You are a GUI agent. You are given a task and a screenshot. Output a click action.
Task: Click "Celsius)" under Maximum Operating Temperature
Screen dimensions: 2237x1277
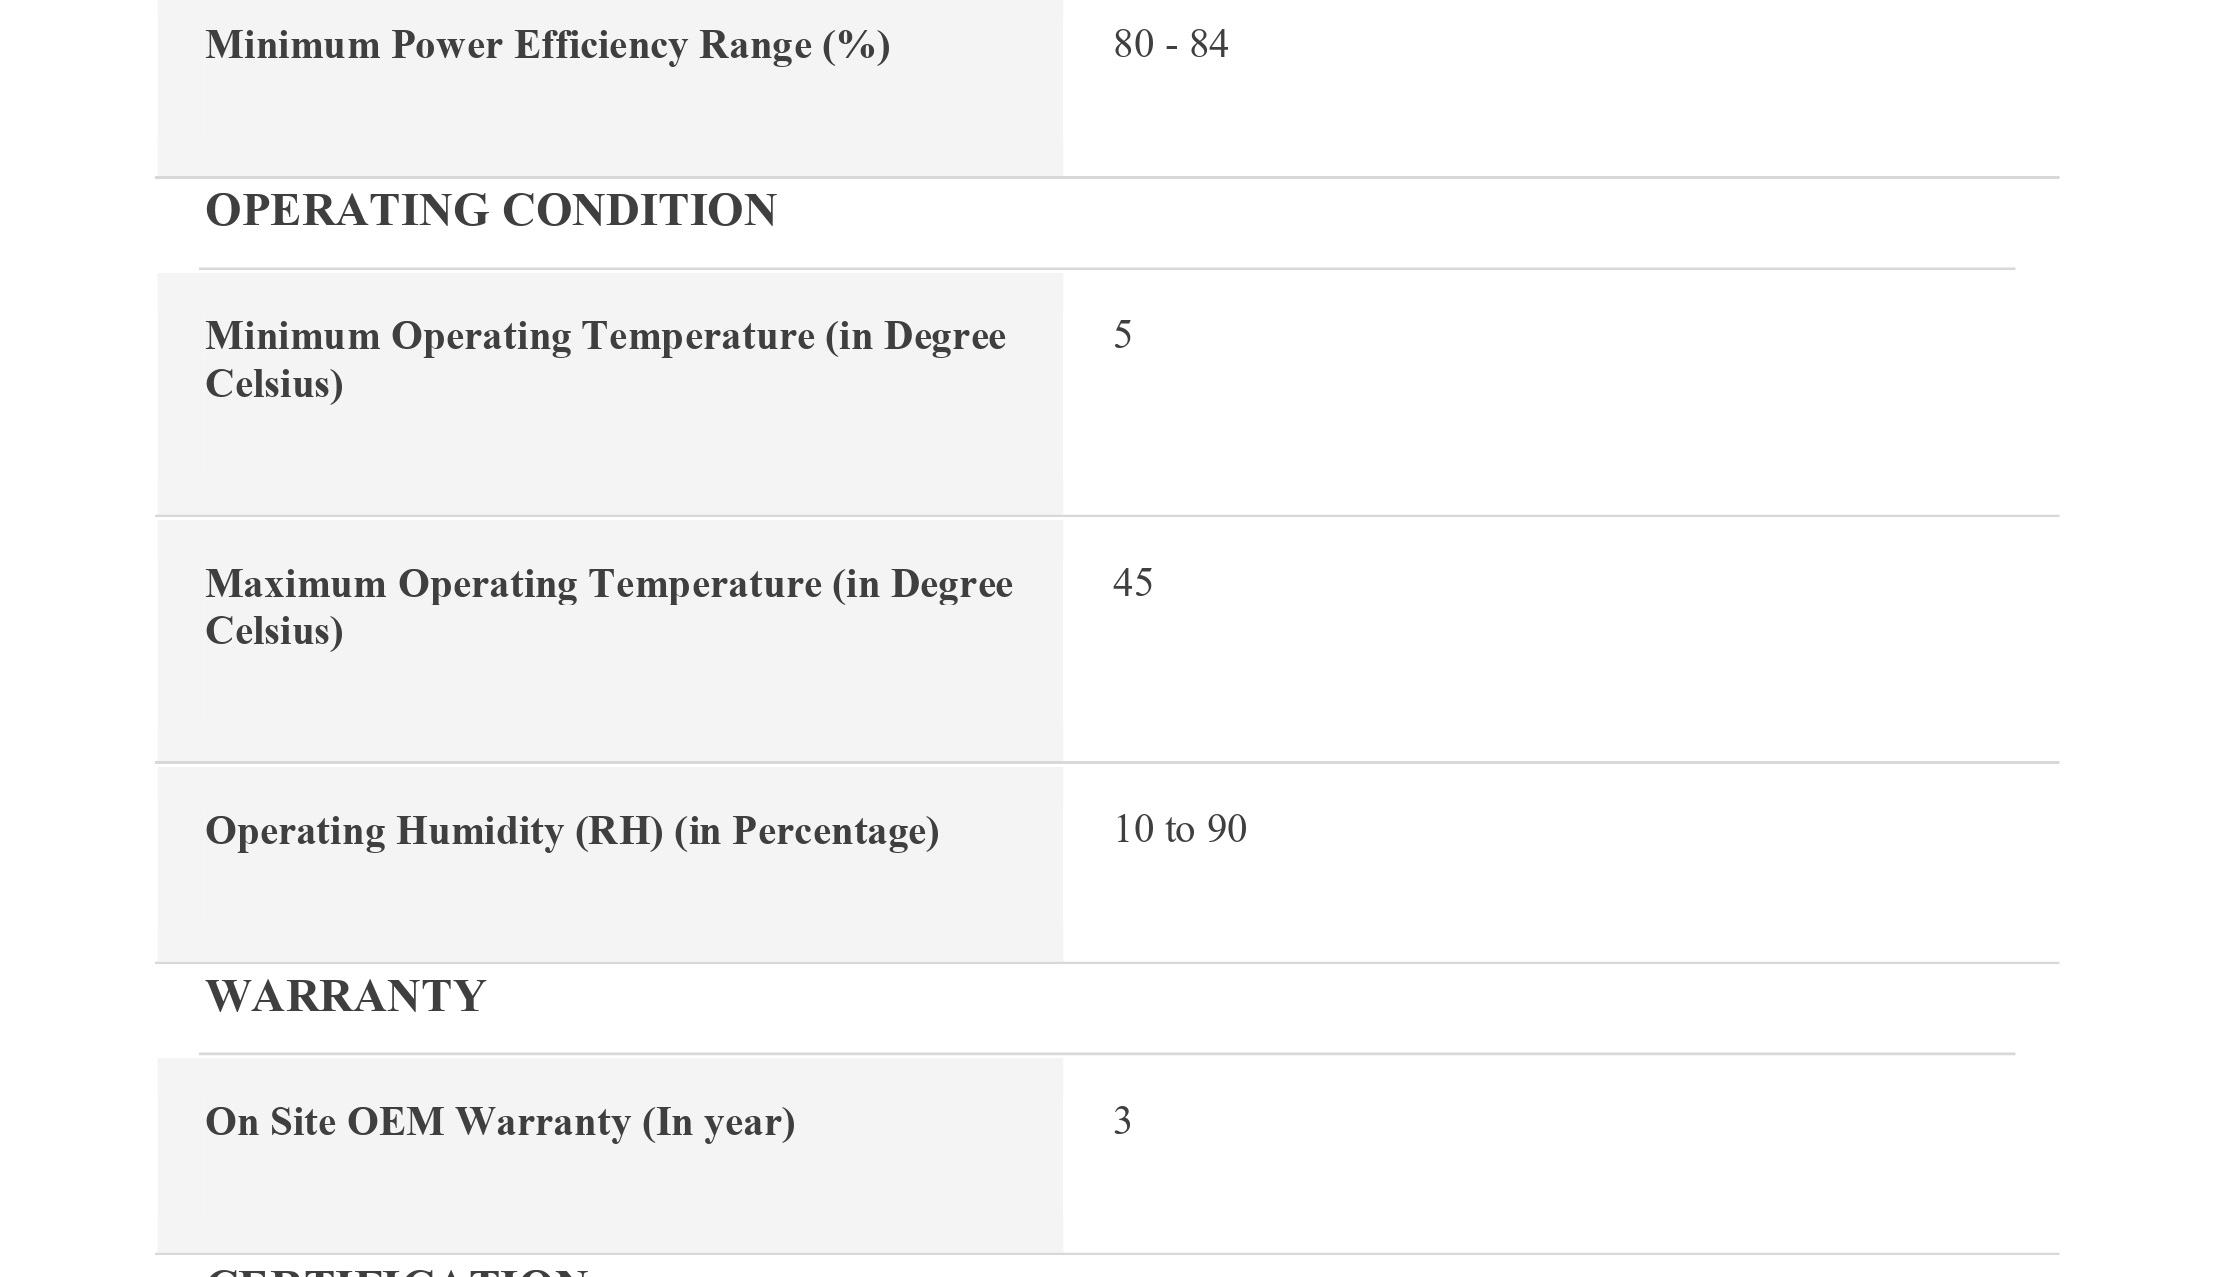pos(274,632)
